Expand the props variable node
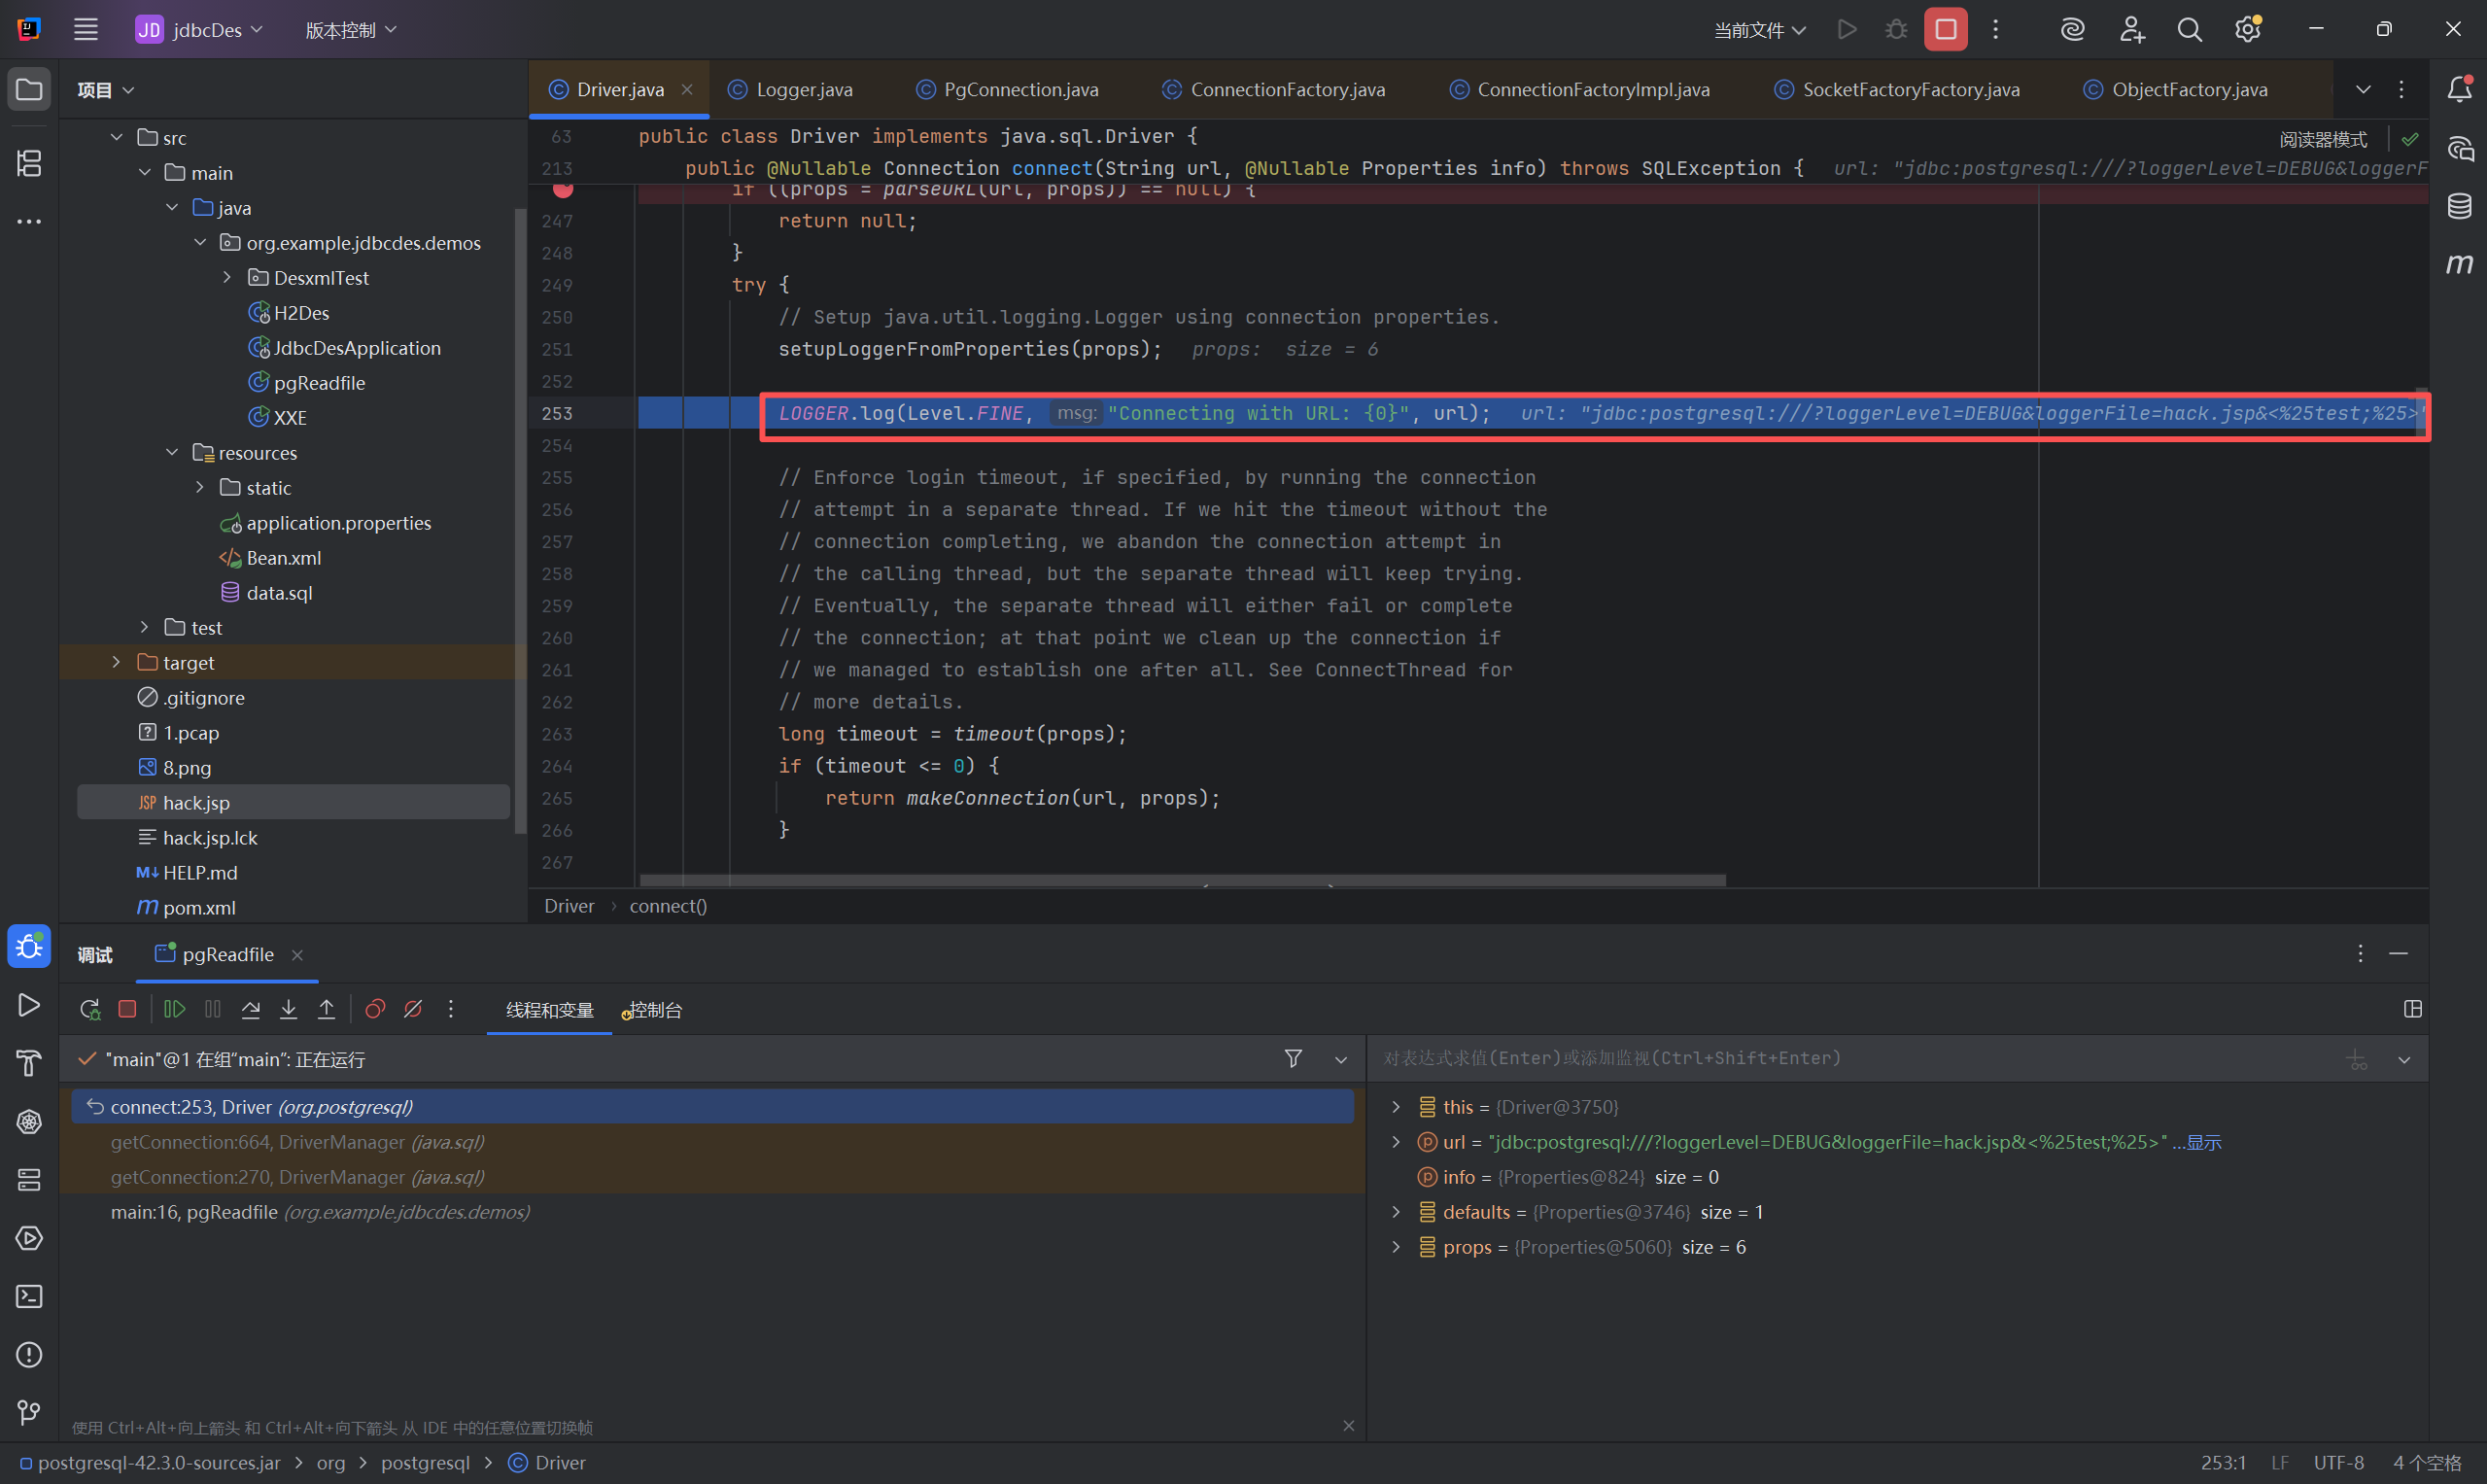2487x1484 pixels. pyautogui.click(x=1396, y=1247)
